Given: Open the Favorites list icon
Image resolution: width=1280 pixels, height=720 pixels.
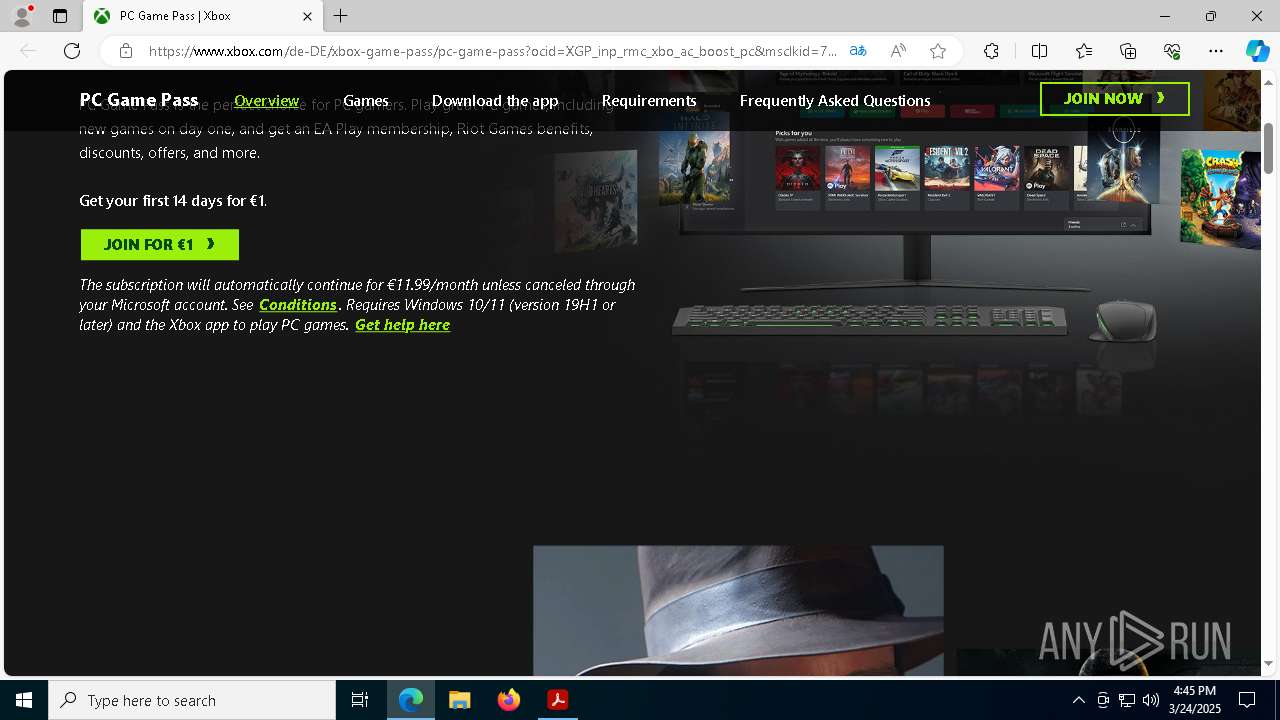Looking at the screenshot, I should point(1084,51).
